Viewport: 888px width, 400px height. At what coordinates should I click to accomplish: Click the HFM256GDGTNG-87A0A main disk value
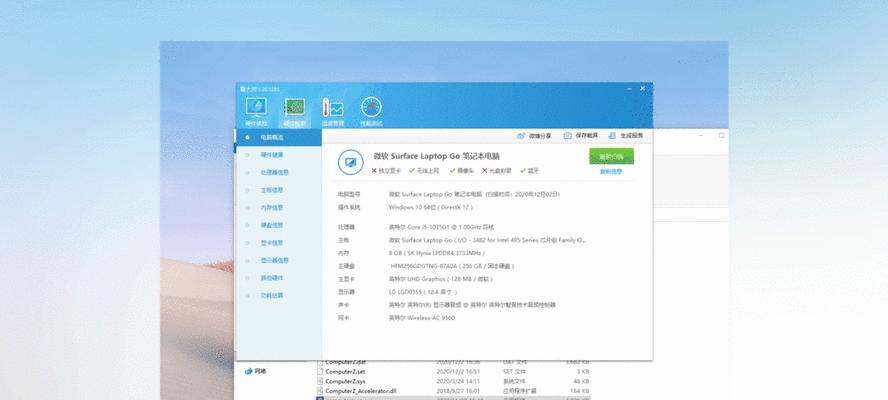point(452,266)
